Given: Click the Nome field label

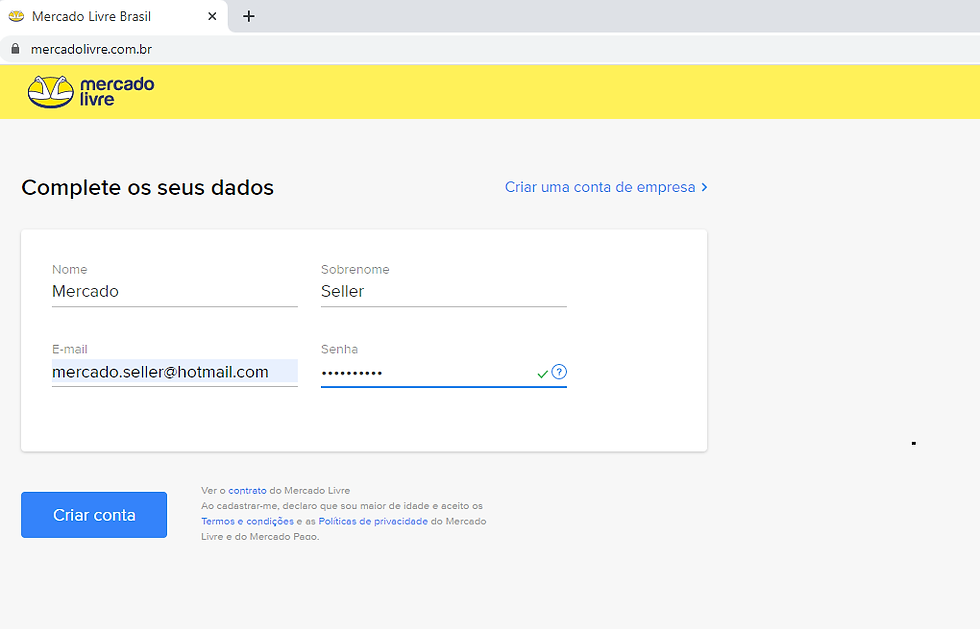Looking at the screenshot, I should 69,269.
